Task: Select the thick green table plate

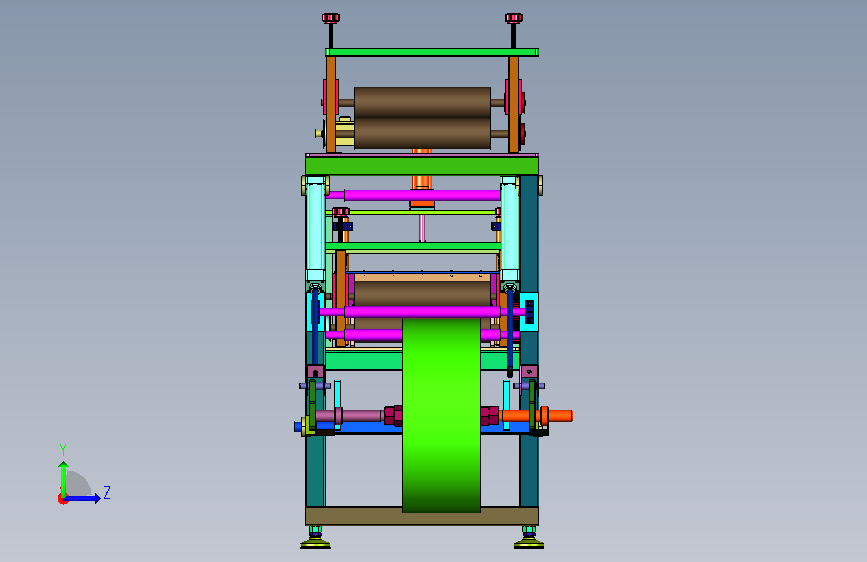Action: [422, 165]
